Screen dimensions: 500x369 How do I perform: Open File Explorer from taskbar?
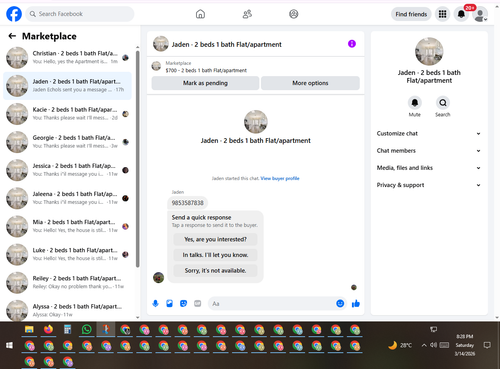[x=29, y=330]
